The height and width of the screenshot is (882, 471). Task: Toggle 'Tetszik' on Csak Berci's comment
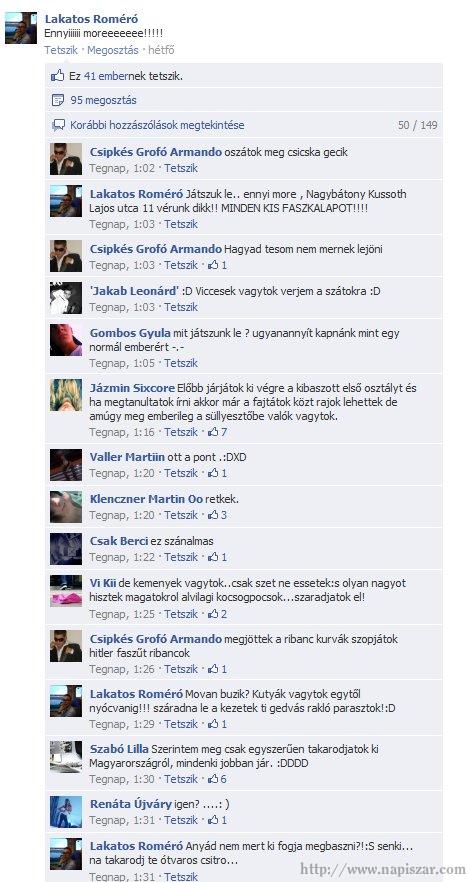pos(181,557)
